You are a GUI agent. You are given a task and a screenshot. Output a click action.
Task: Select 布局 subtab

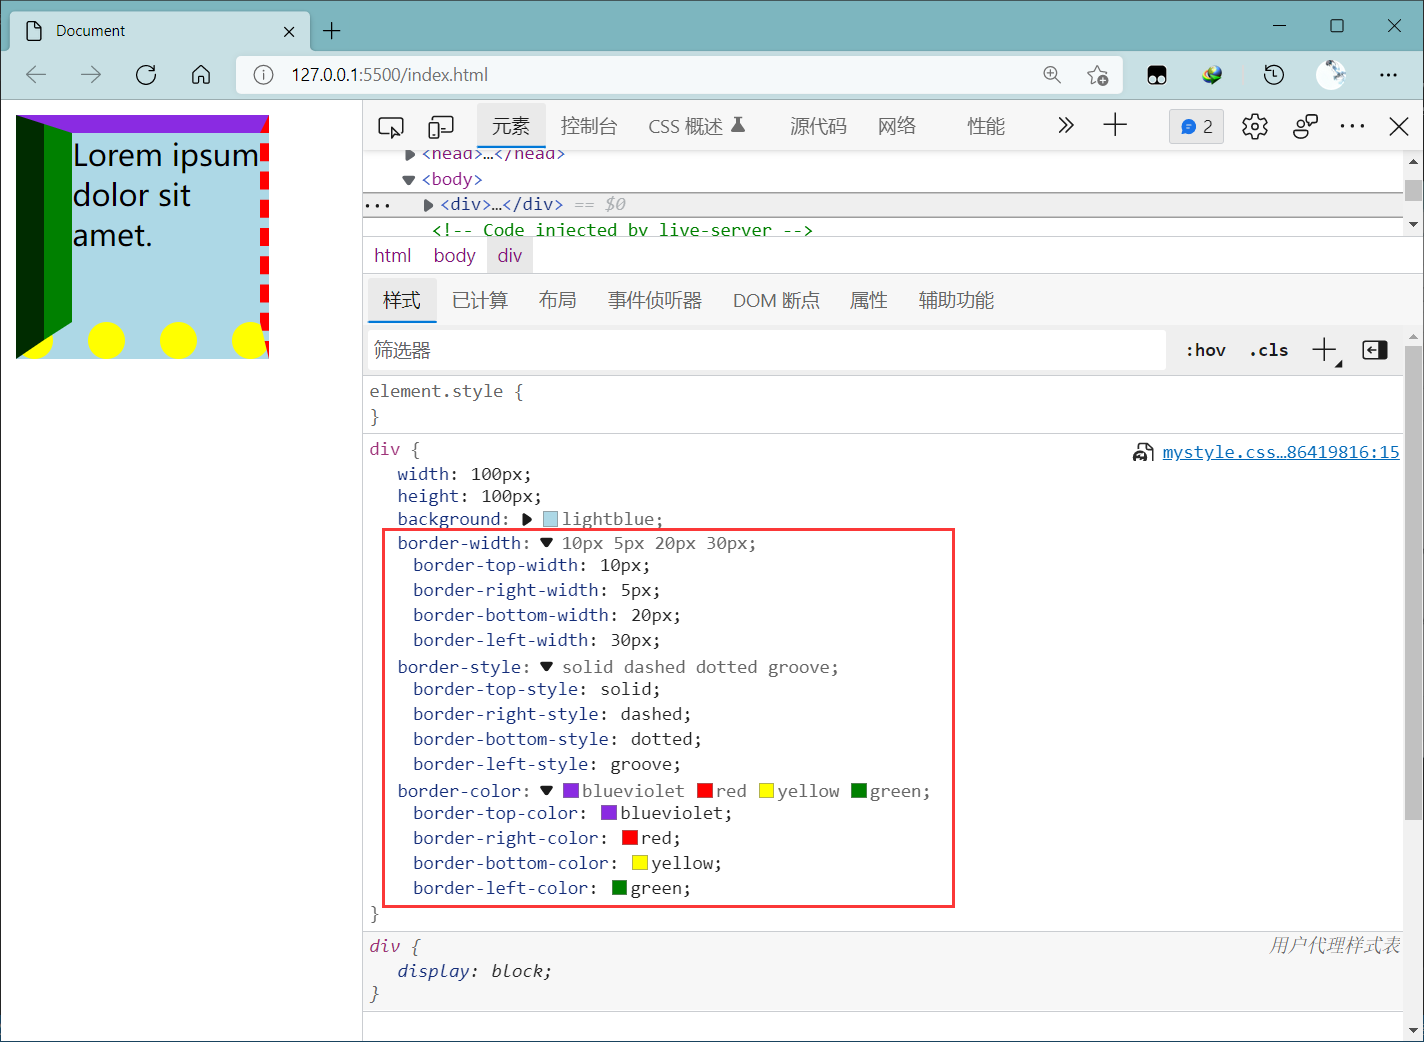pos(557,300)
